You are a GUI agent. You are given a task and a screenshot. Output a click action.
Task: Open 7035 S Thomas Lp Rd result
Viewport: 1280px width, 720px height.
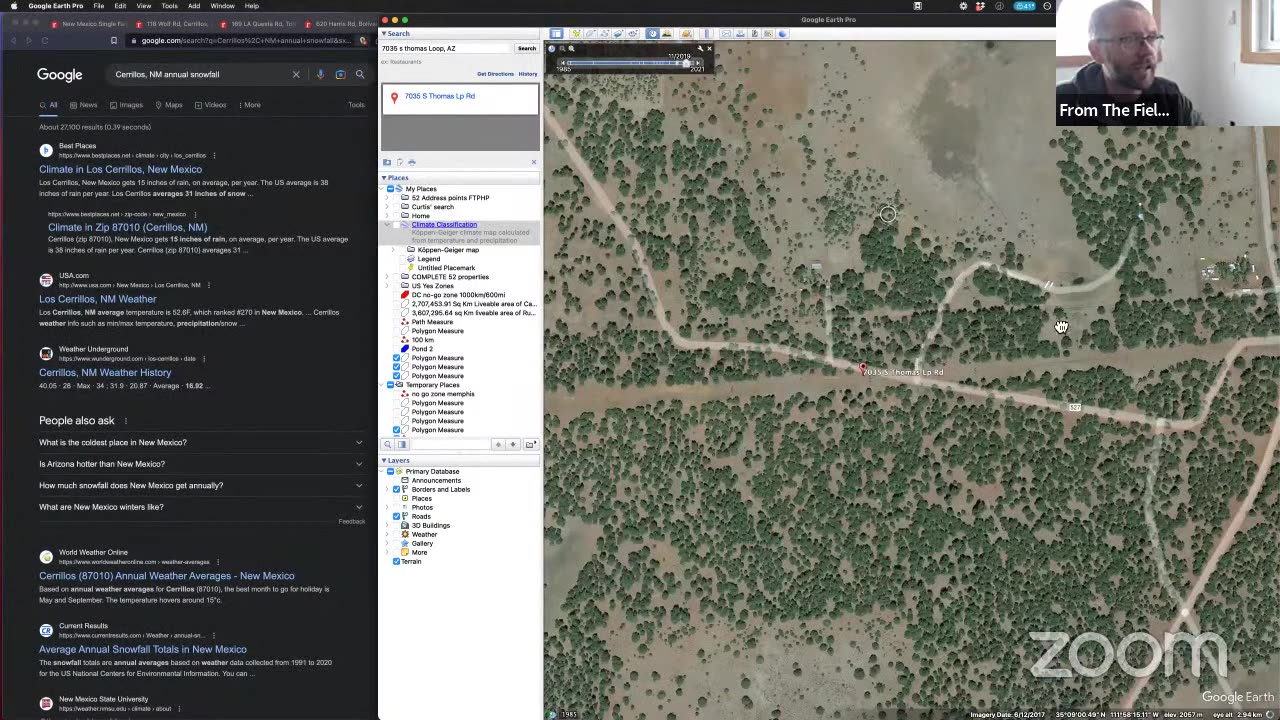(x=440, y=96)
